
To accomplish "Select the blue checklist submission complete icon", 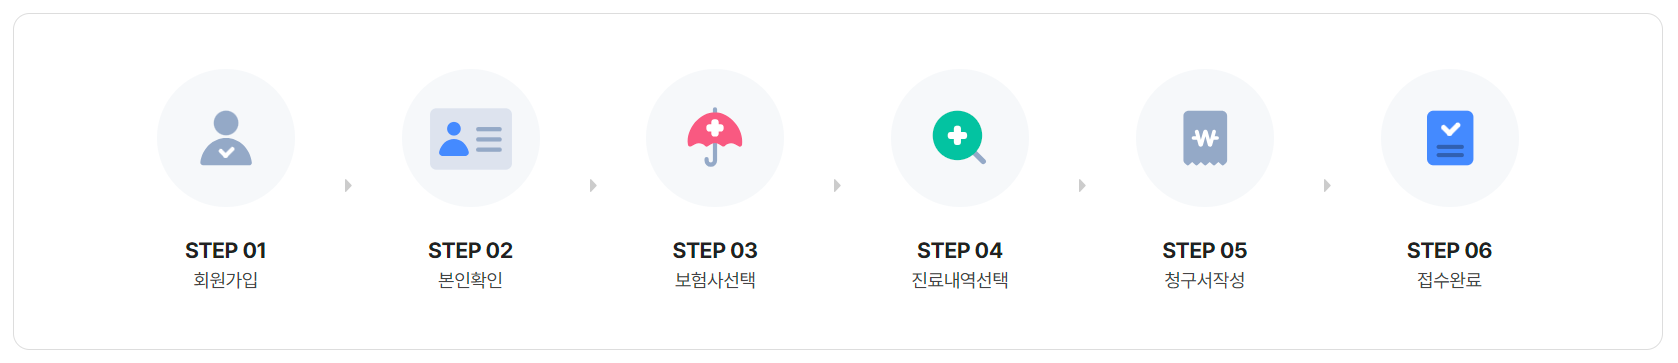I will pos(1450,138).
